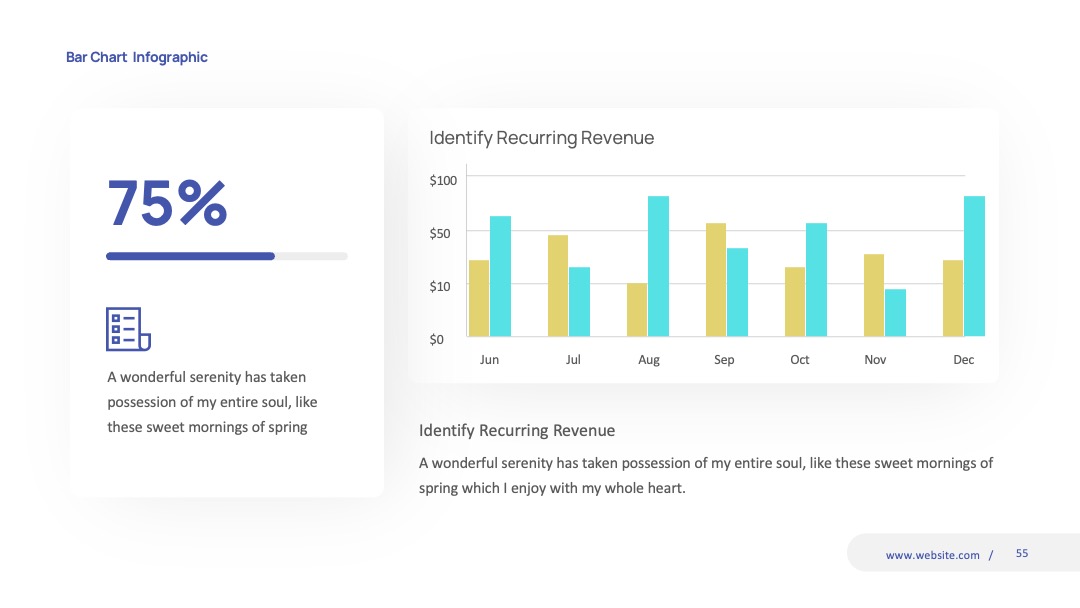The width and height of the screenshot is (1080, 608).
Task: Select the chart title 'Identify Recurring Revenue'
Action: tap(541, 138)
